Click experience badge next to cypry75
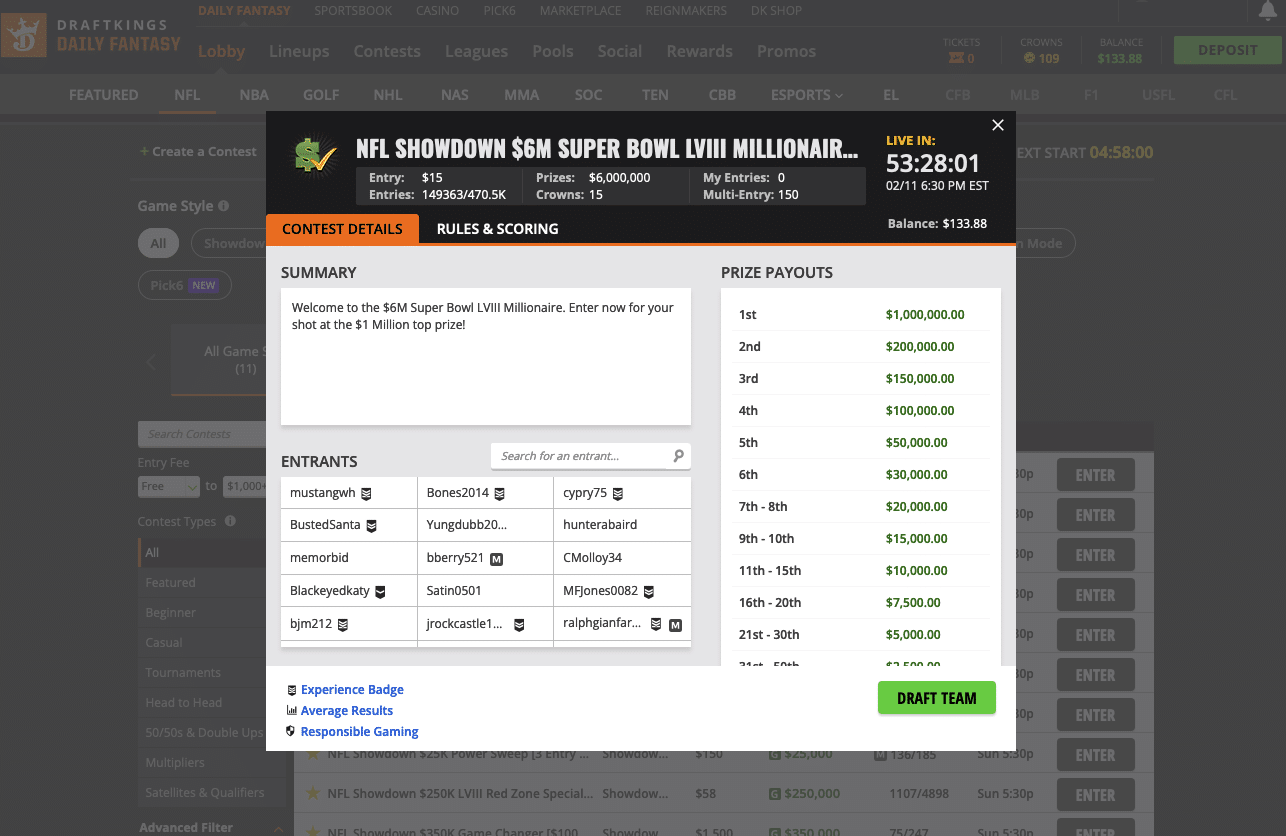1286x836 pixels. click(x=618, y=493)
